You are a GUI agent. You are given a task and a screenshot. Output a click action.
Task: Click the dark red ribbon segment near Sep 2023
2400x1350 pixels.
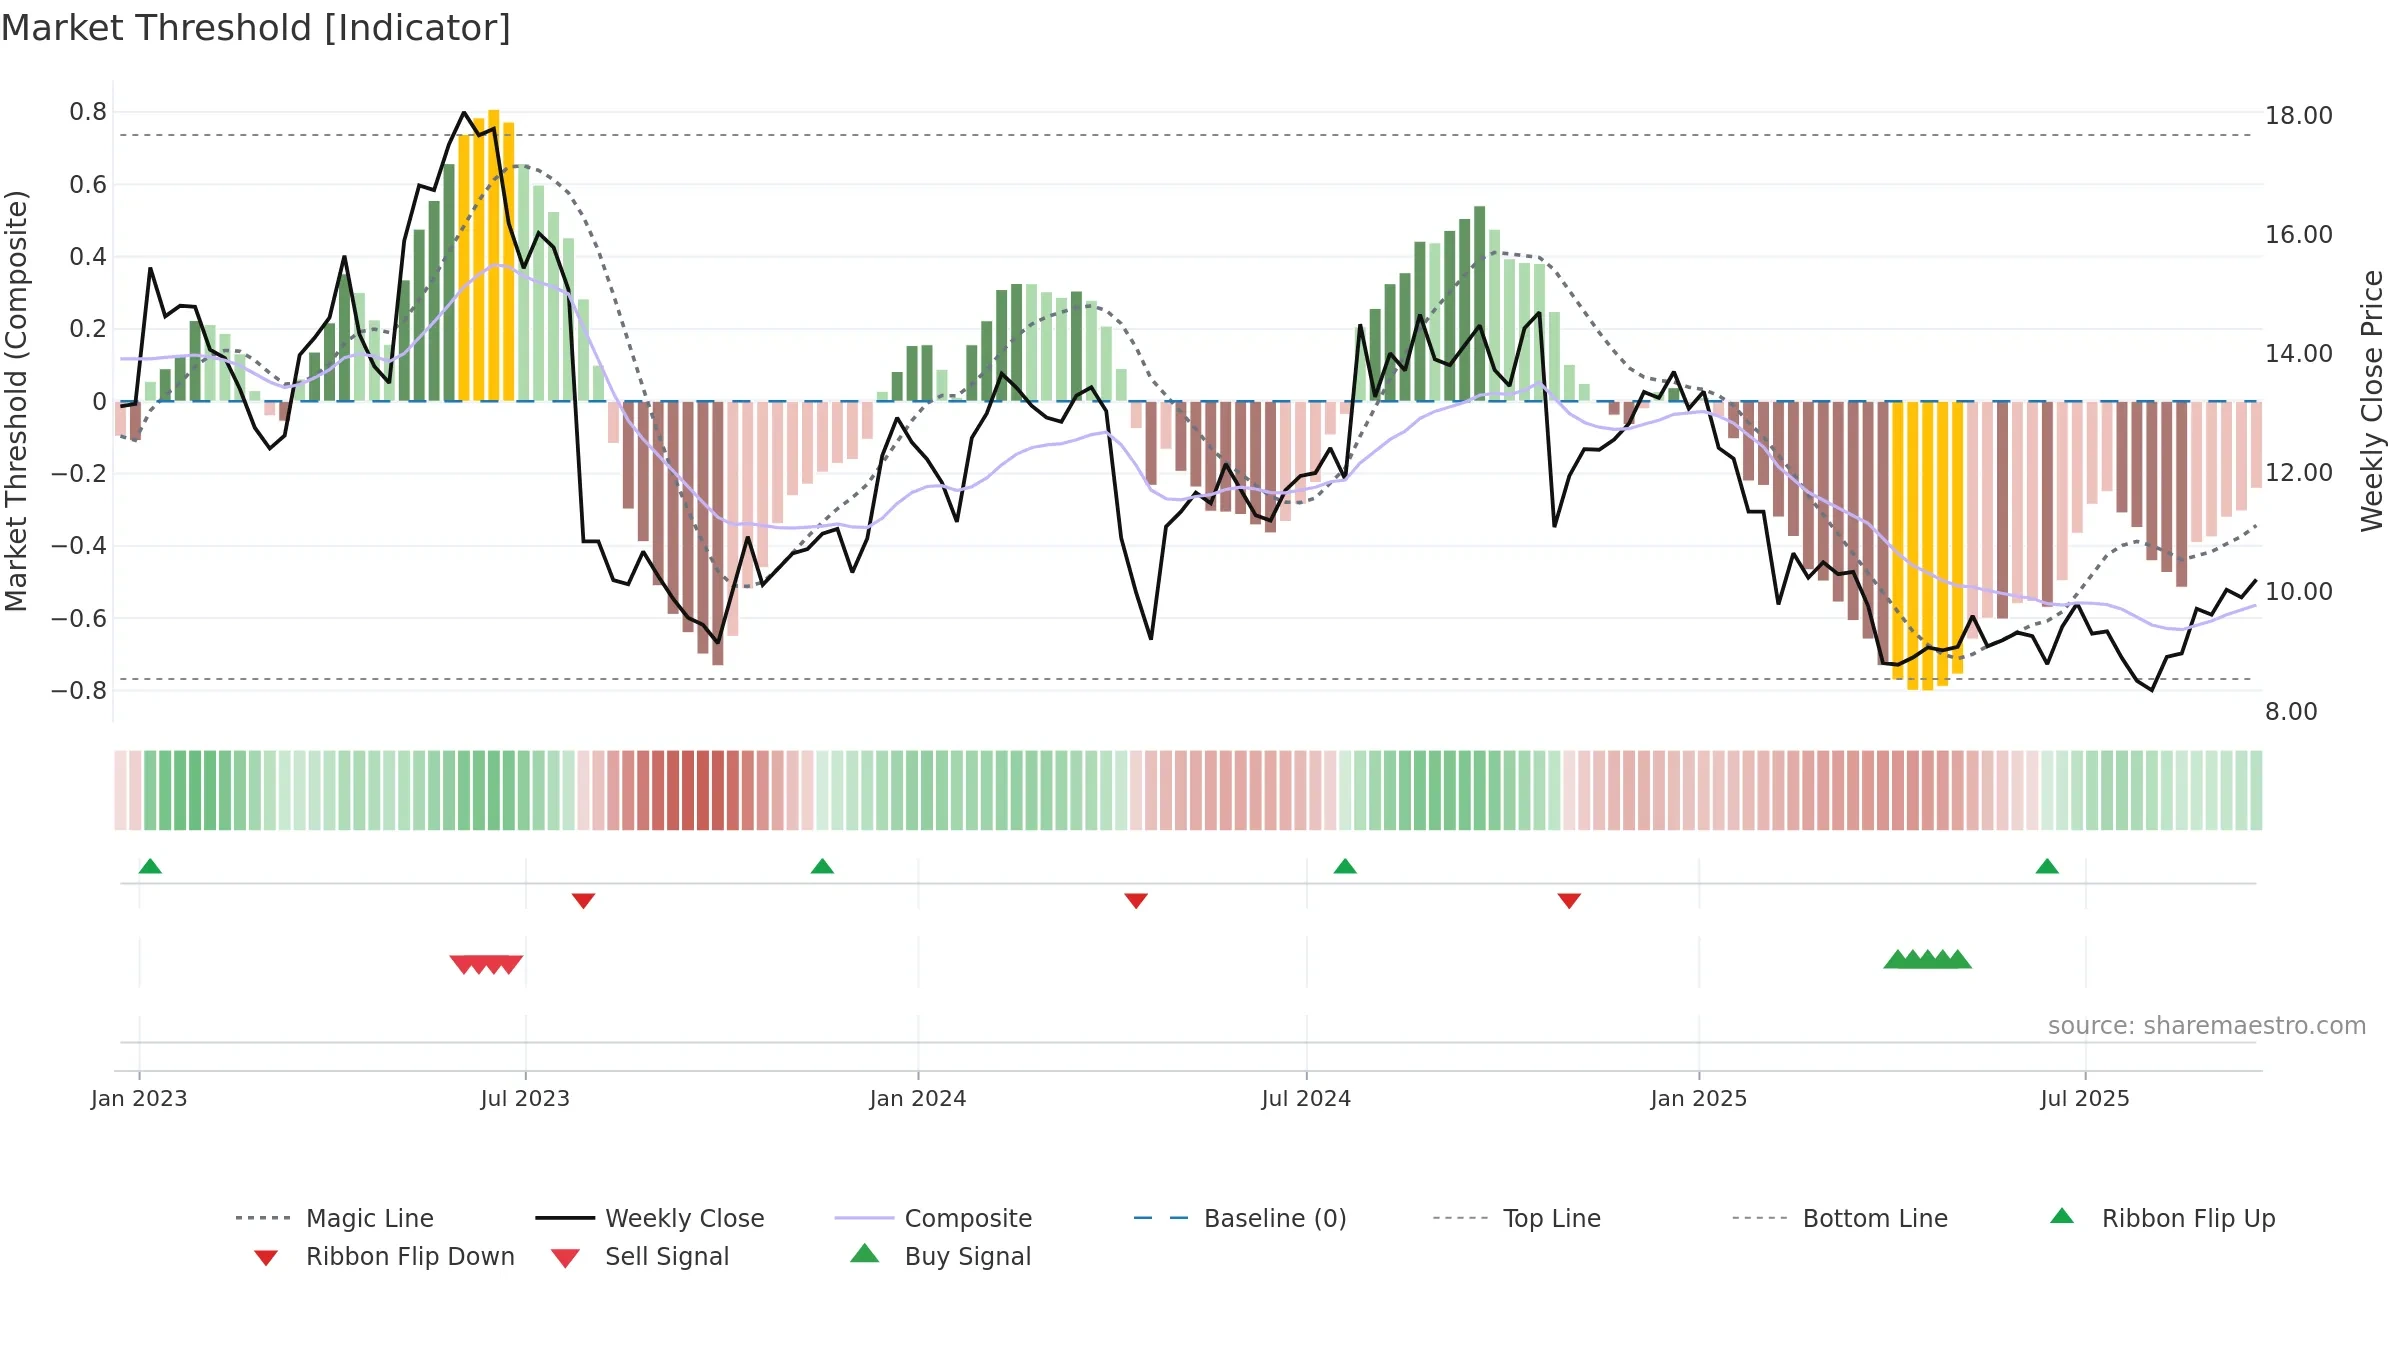tap(703, 790)
